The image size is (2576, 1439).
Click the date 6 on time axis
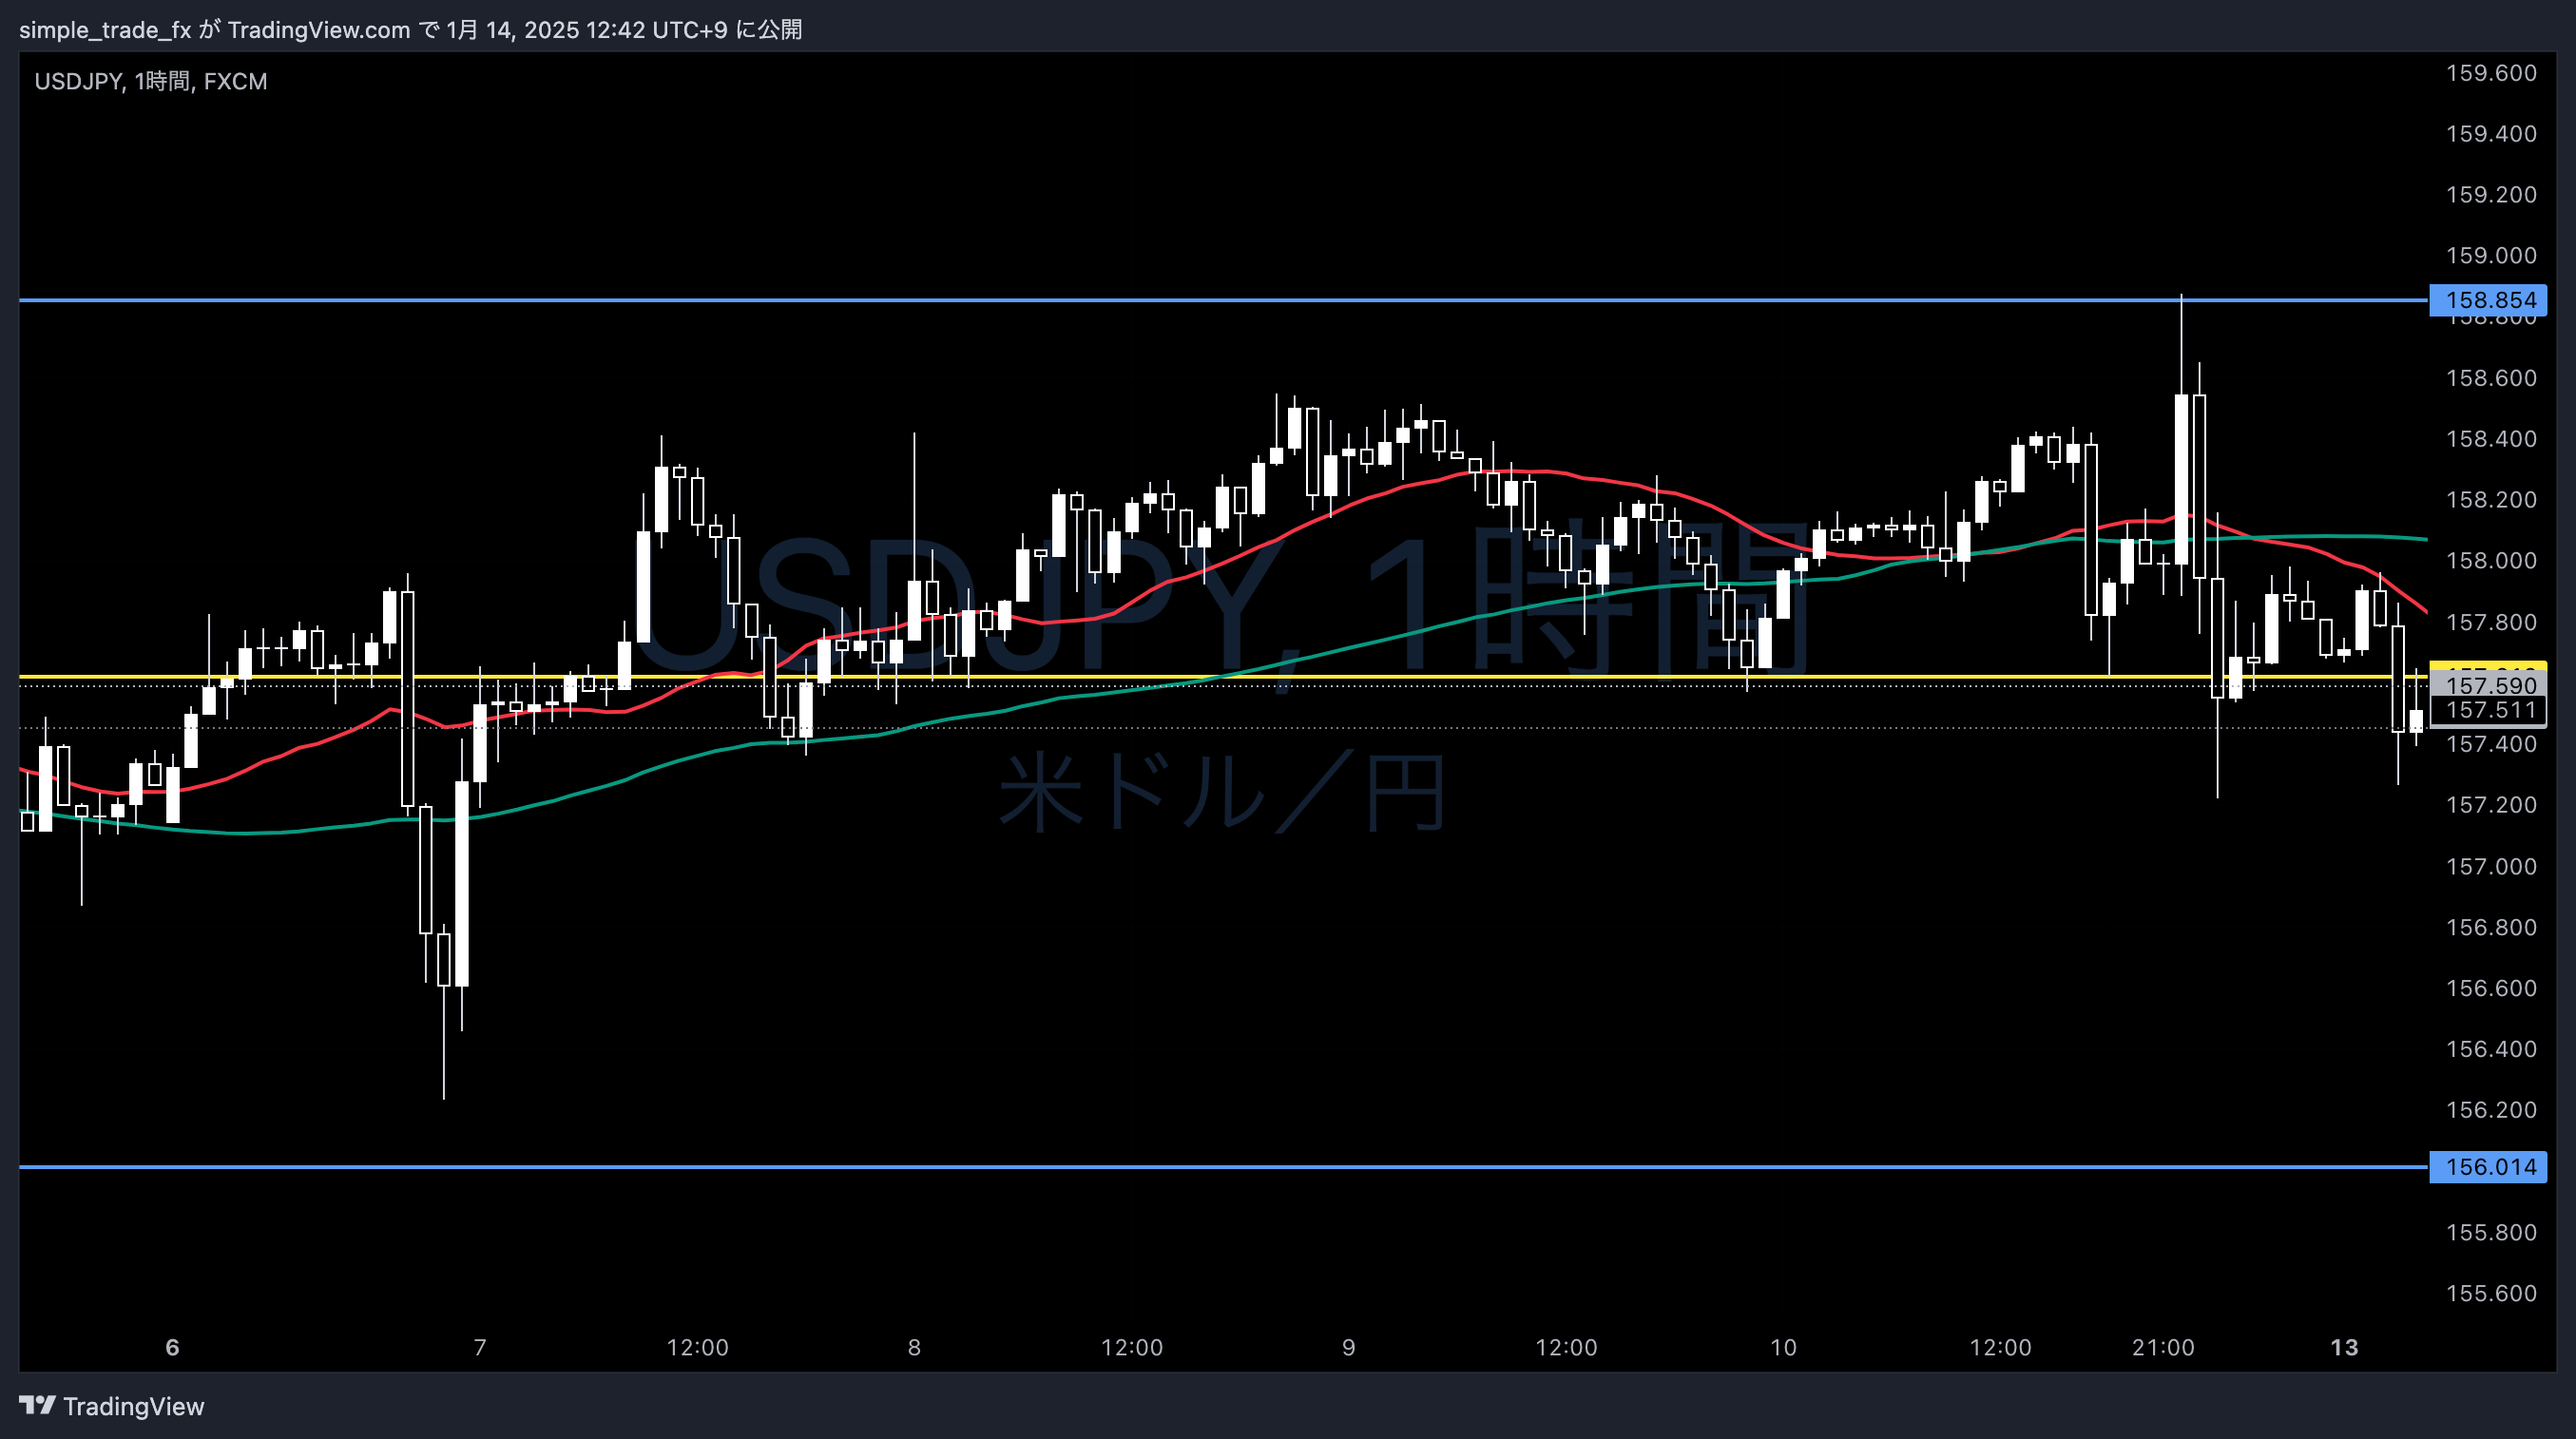(x=172, y=1347)
